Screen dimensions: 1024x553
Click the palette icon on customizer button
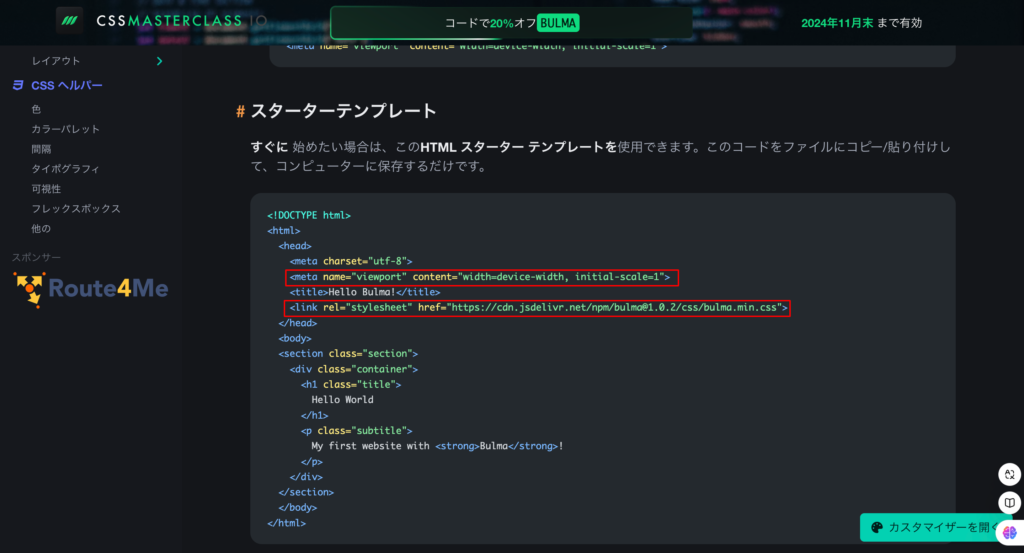click(877, 528)
